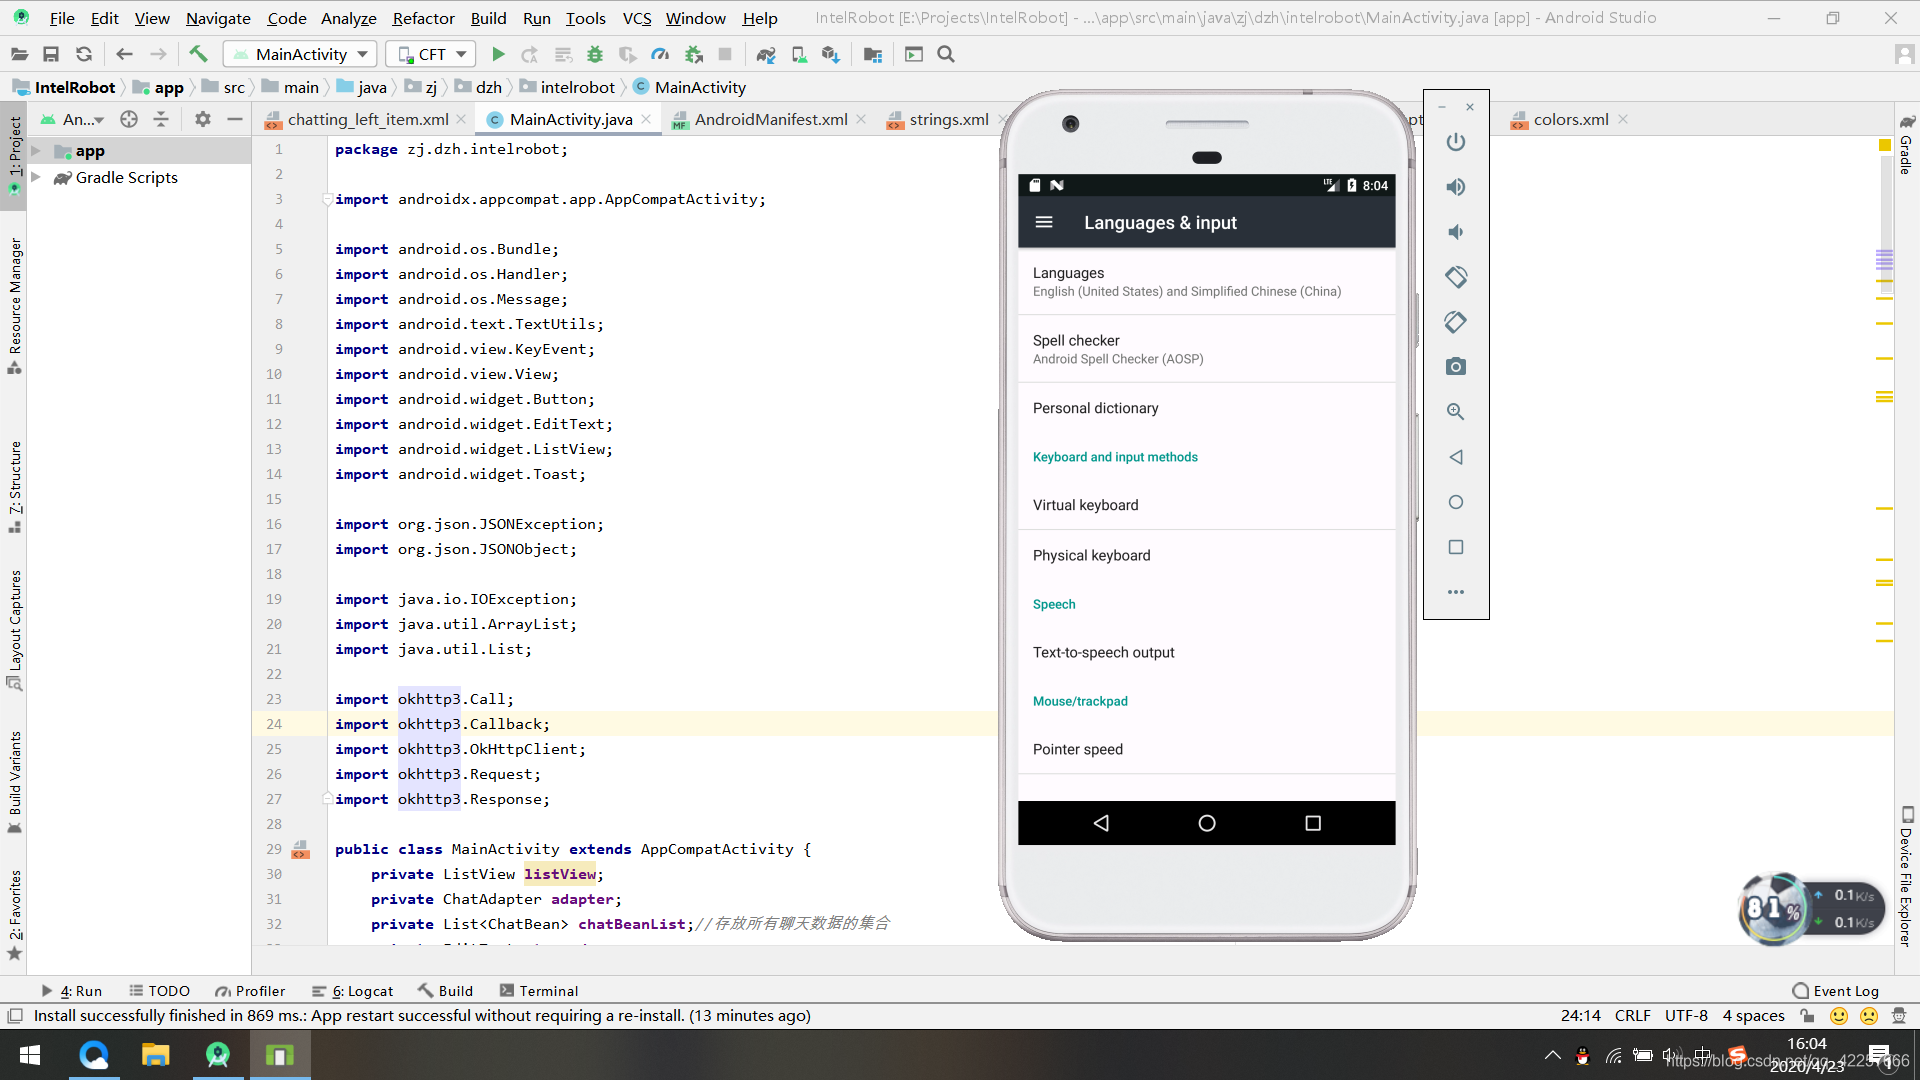Viewport: 1920px width, 1080px height.
Task: Expand the Gradle Scripts tree node
Action: (36, 177)
